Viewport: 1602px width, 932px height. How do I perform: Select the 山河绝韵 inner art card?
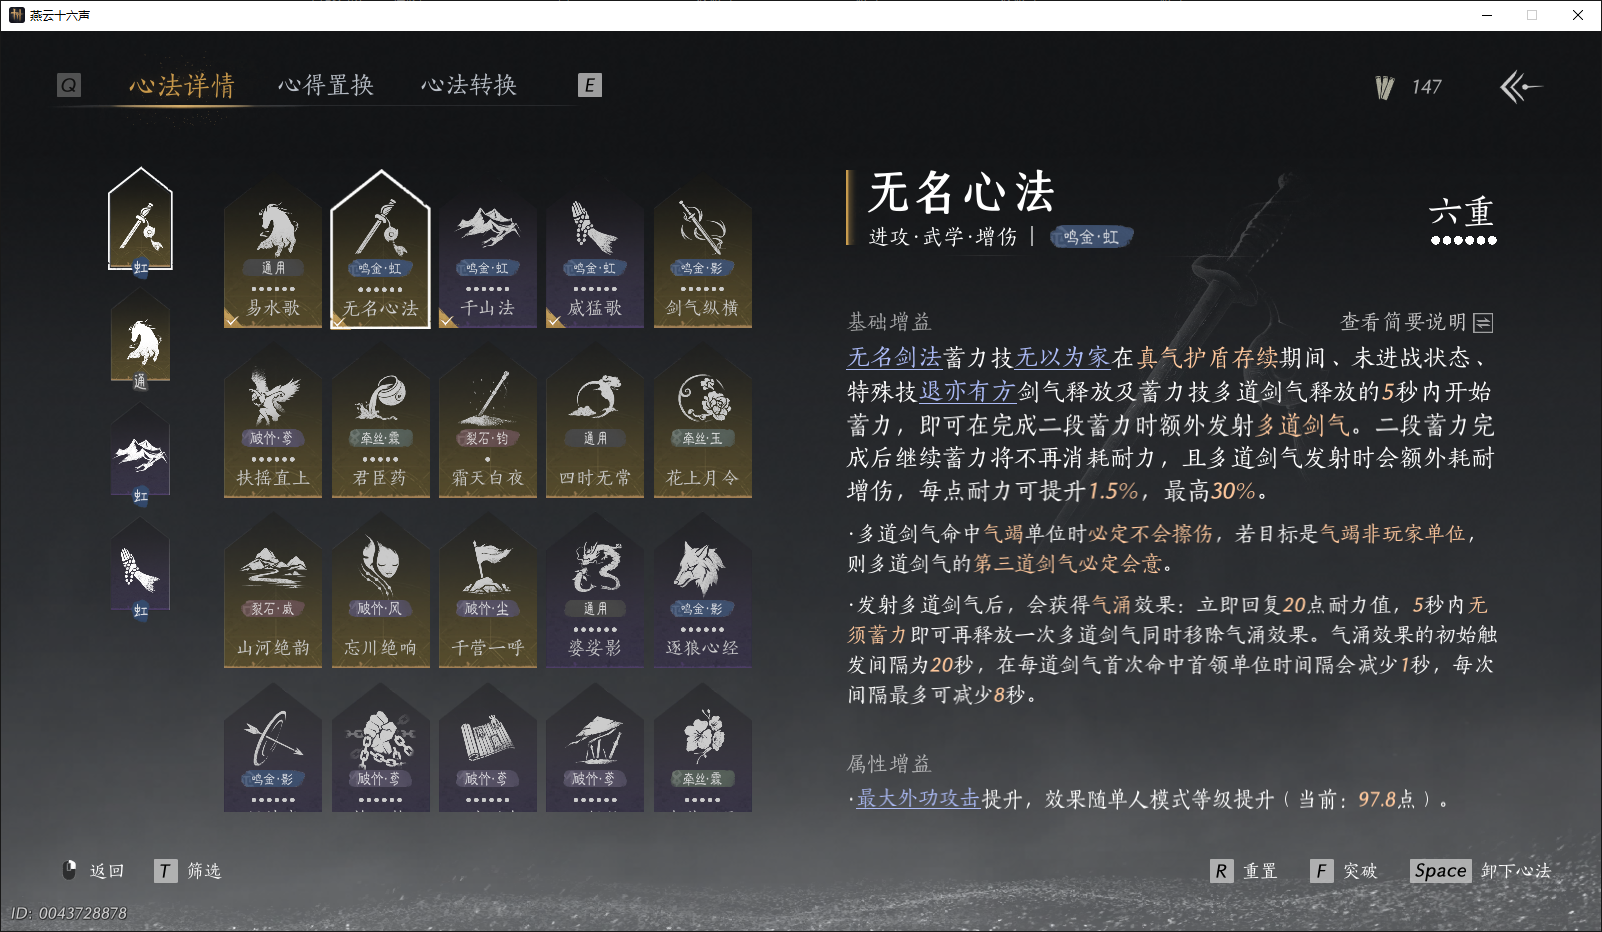(273, 590)
